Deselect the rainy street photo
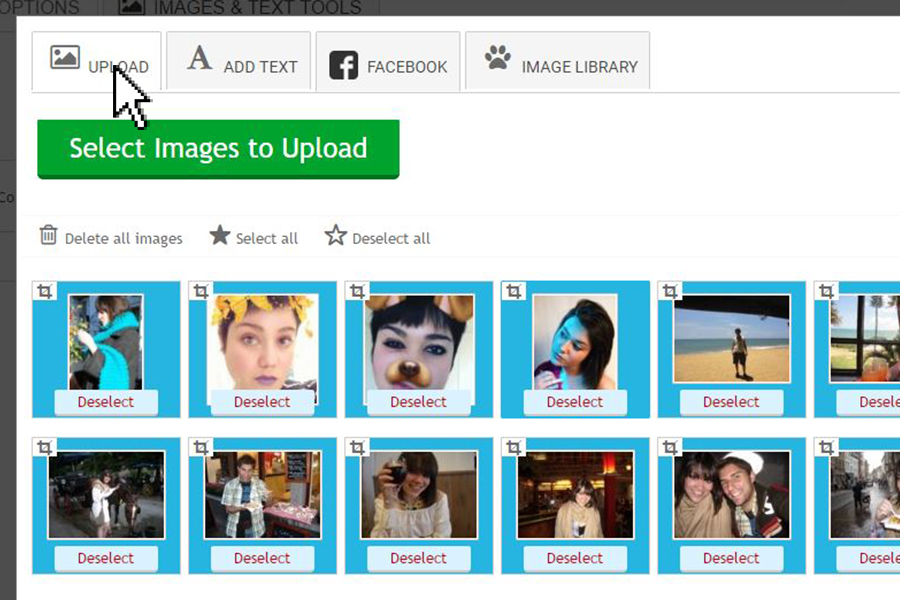Image resolution: width=900 pixels, height=600 pixels. (x=868, y=558)
